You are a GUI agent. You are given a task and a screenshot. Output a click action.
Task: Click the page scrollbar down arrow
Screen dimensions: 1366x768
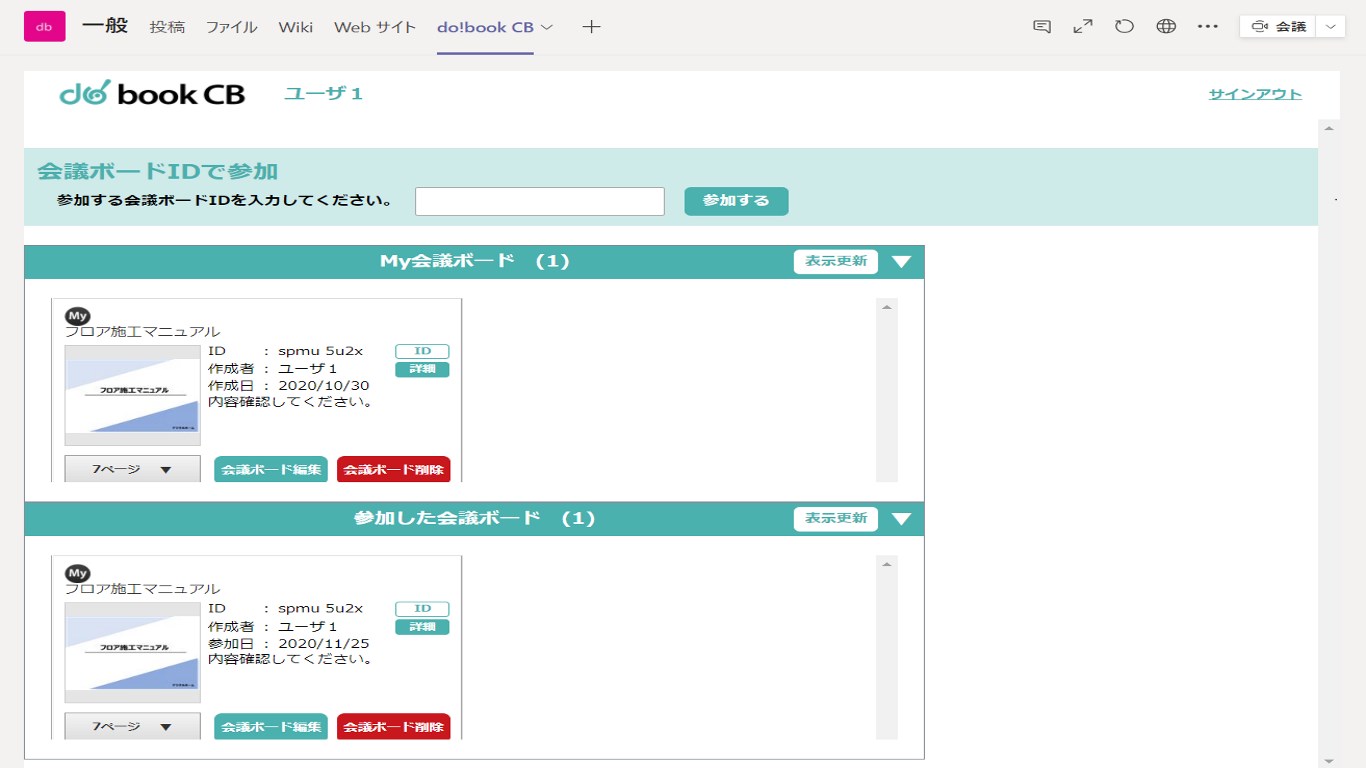(1329, 760)
